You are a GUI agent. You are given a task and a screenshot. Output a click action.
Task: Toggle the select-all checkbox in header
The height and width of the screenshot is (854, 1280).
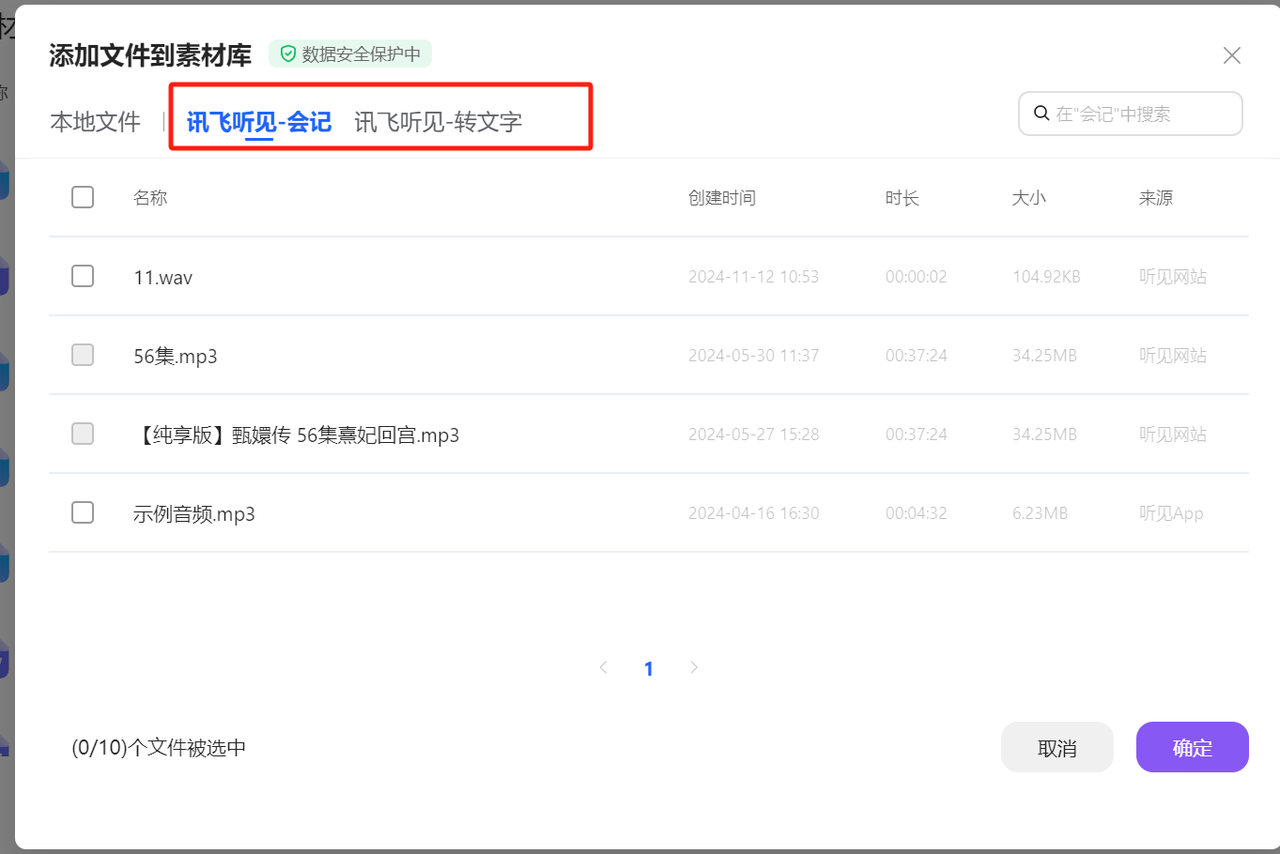click(83, 197)
